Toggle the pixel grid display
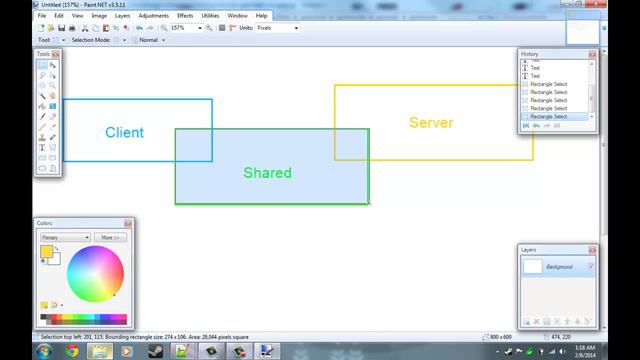 point(222,28)
